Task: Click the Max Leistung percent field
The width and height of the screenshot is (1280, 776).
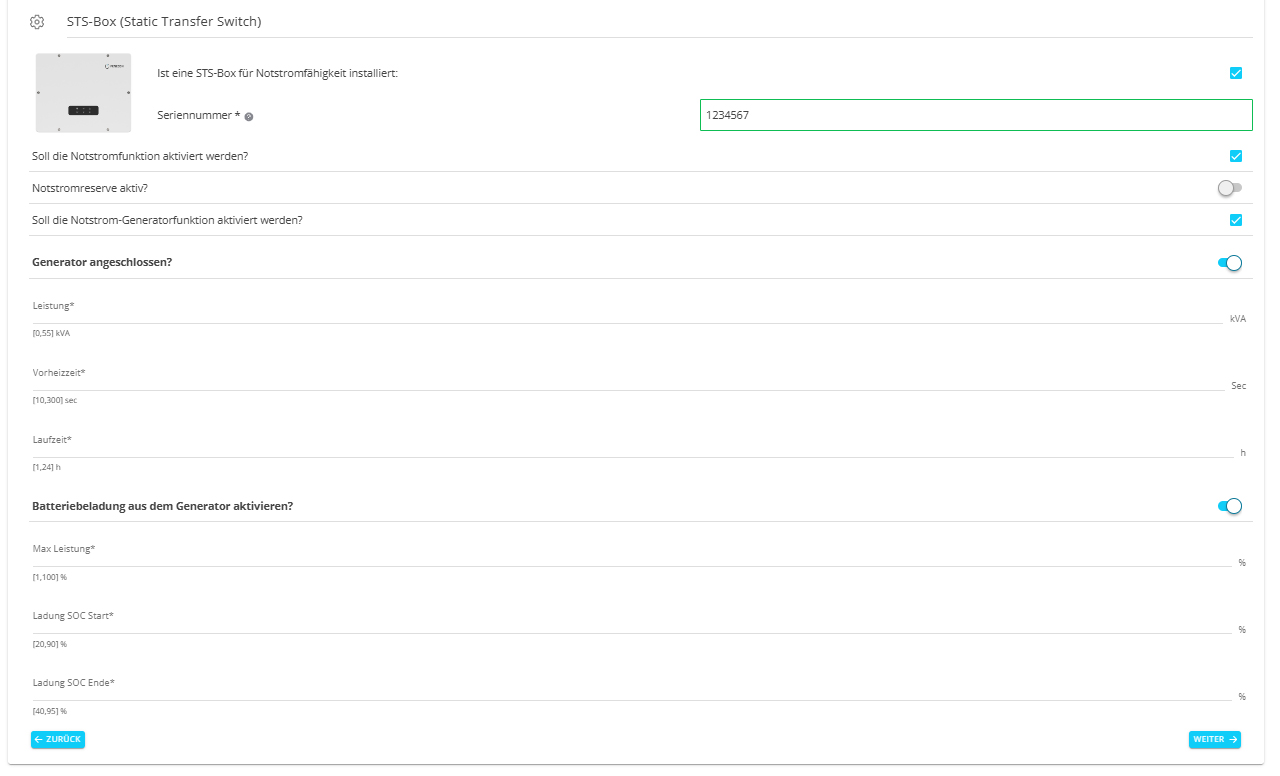Action: pyautogui.click(x=620, y=557)
